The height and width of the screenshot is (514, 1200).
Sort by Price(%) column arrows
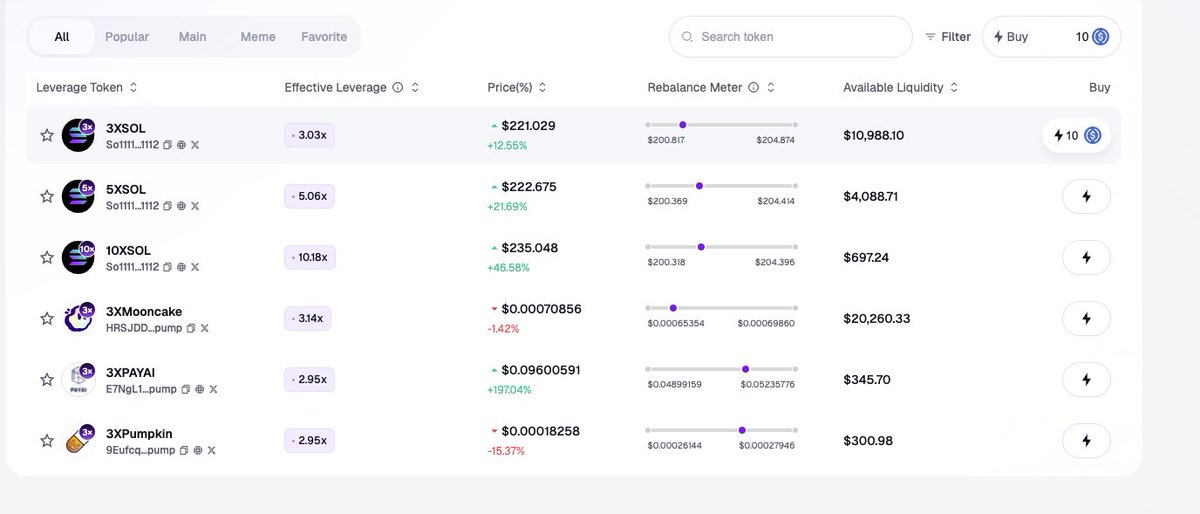click(x=542, y=88)
